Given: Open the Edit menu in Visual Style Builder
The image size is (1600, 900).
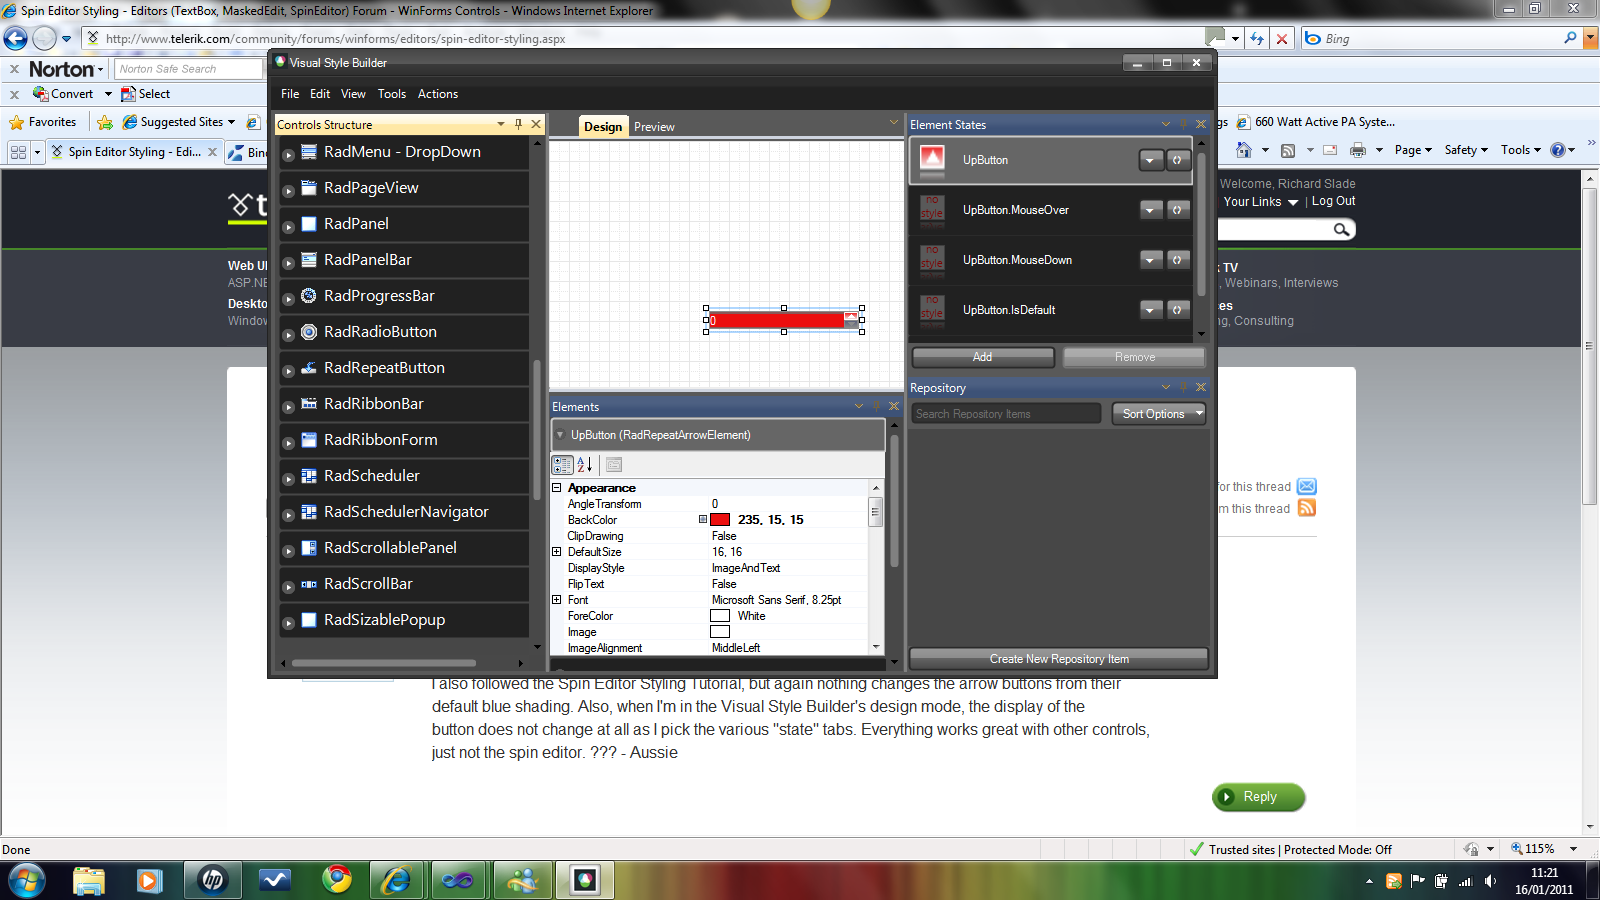Looking at the screenshot, I should point(320,94).
